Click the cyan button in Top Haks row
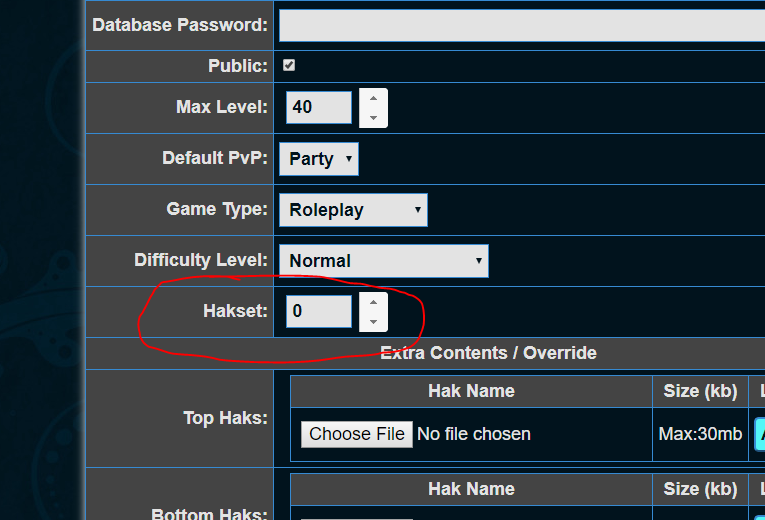Screen dimensions: 765x520 tap(760, 434)
